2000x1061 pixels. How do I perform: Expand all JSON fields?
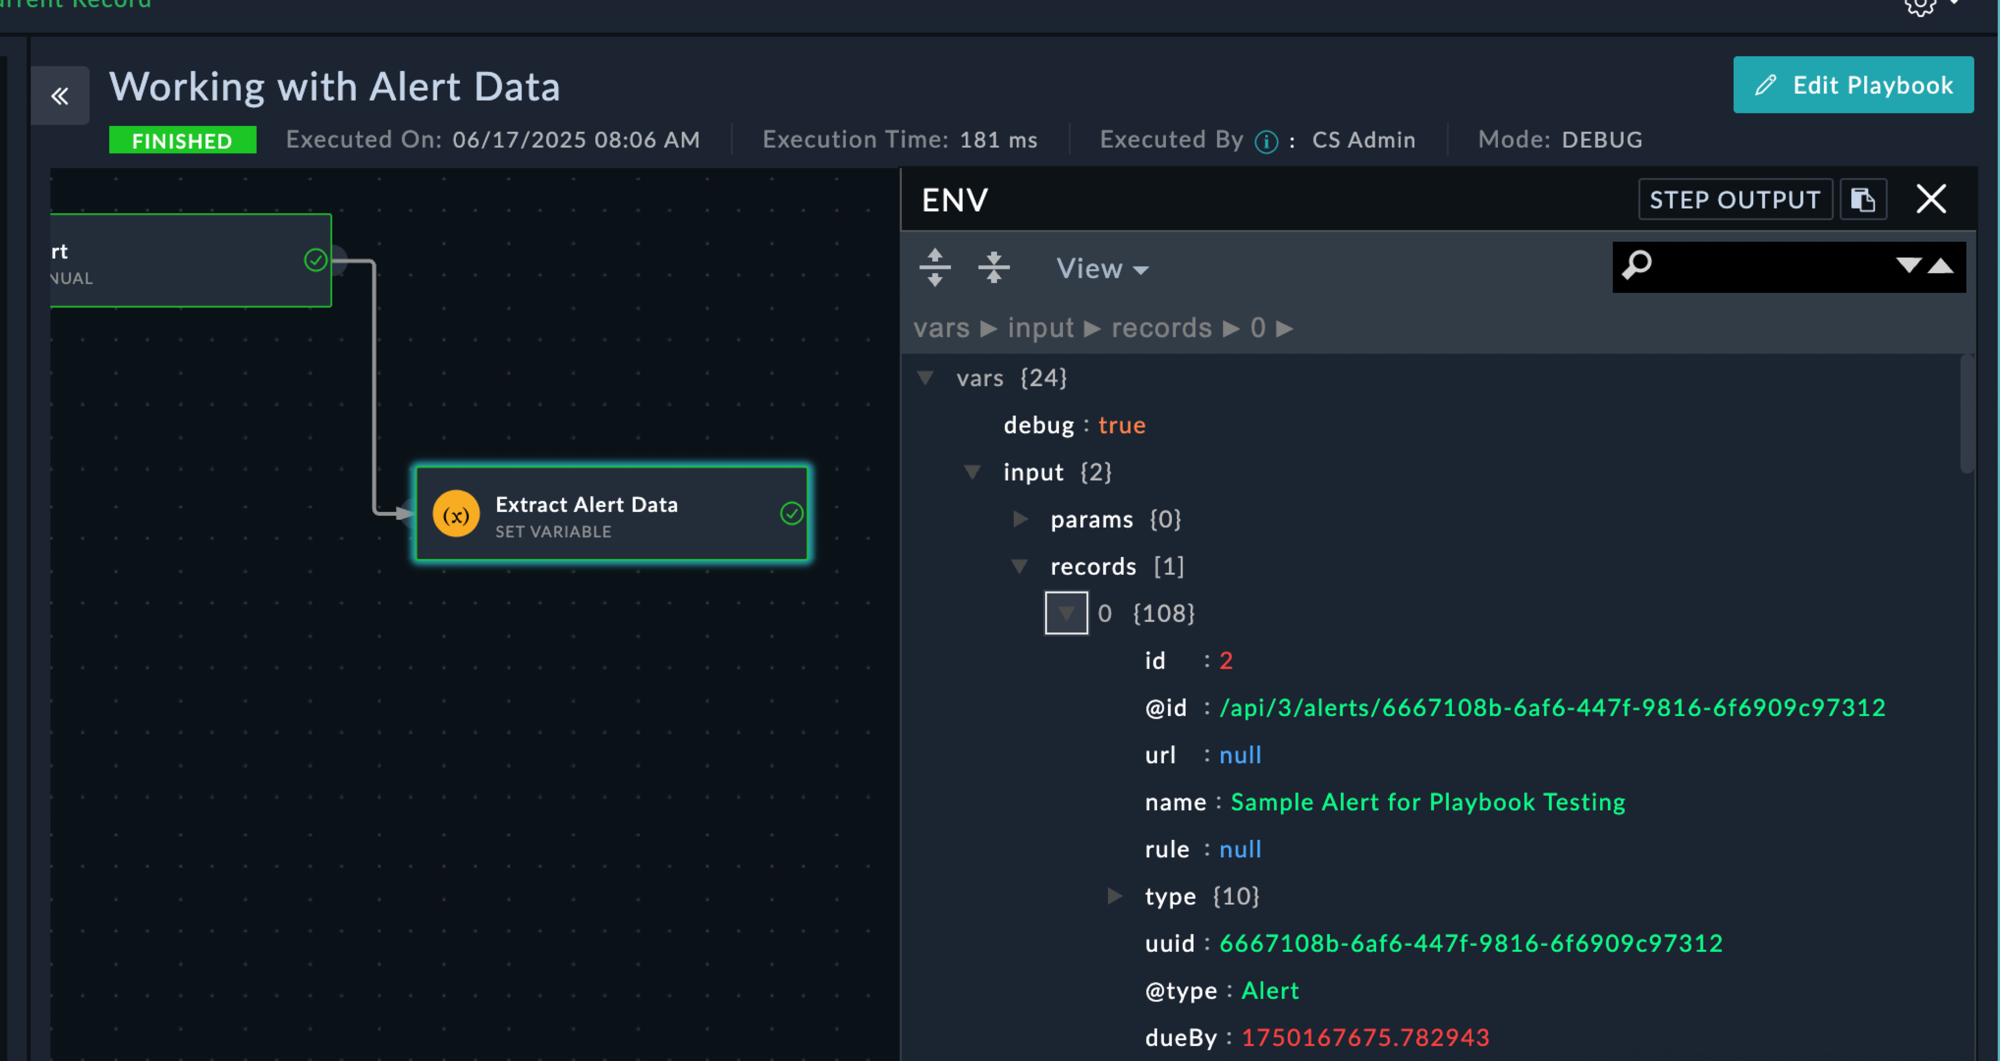(935, 267)
